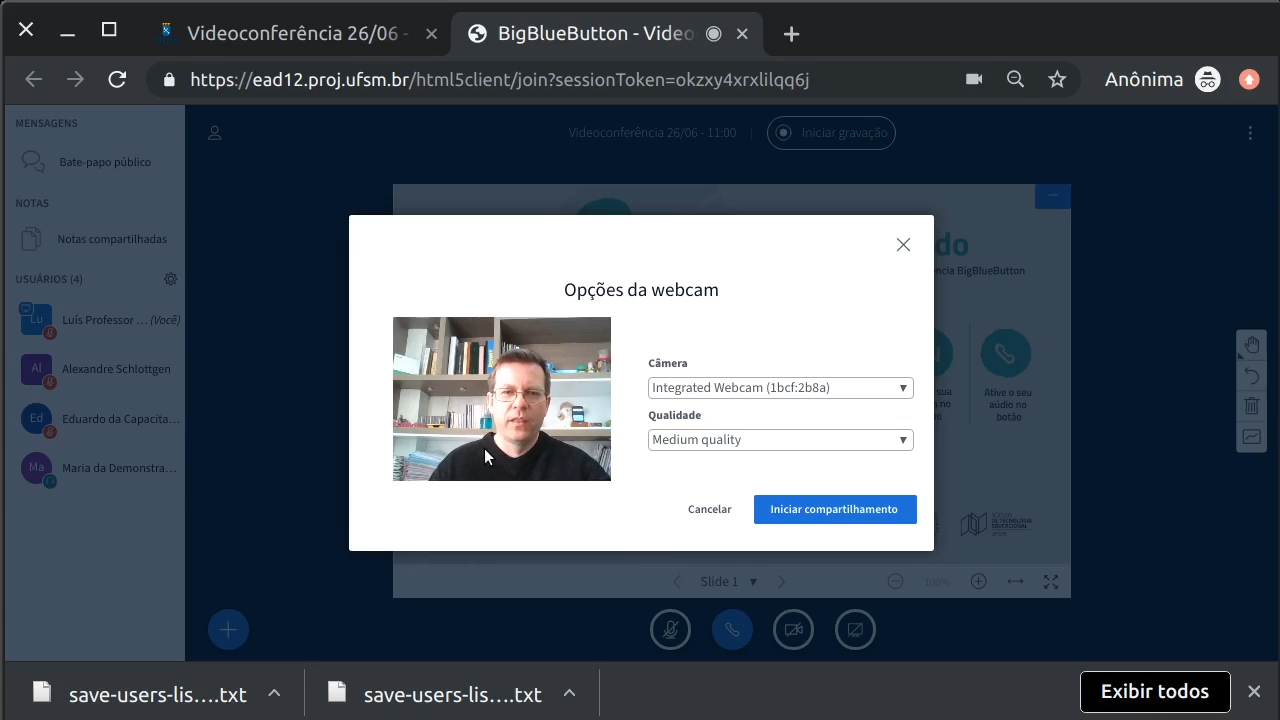The image size is (1280, 720).
Task: Toggle multi-user whiteboard icon
Action: [x=1252, y=437]
